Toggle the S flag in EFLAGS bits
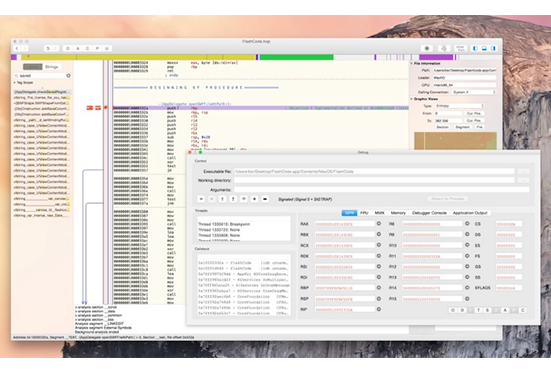Image resolution: width=551 pixels, height=371 pixels. coord(487,310)
